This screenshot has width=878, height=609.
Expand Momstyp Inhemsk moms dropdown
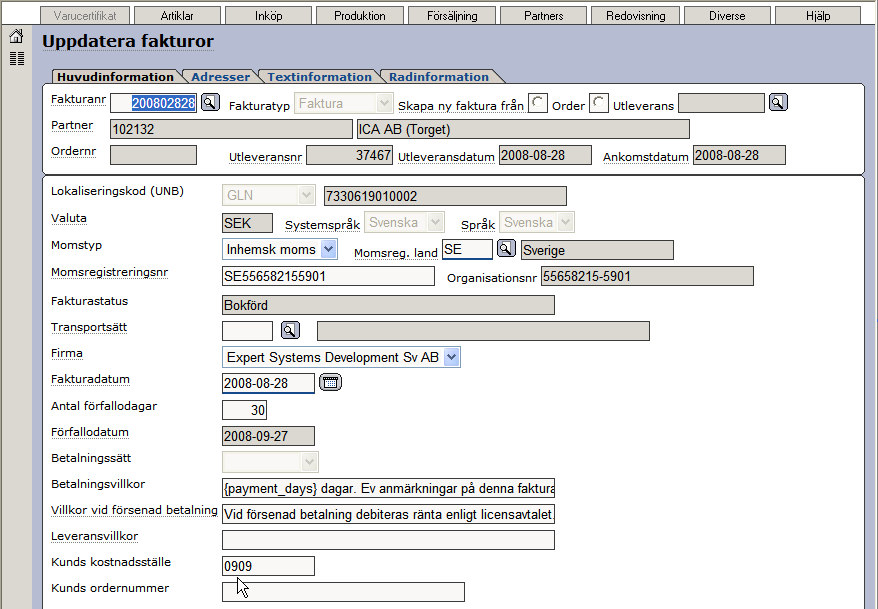(280, 249)
